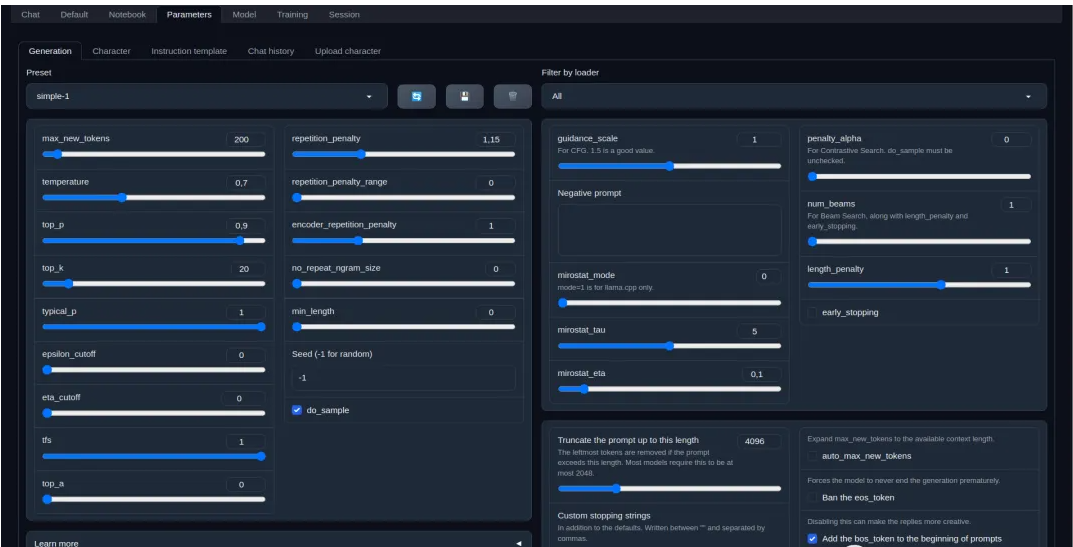Toggle the do_sample checkbox
The image size is (1073, 547).
coord(296,410)
